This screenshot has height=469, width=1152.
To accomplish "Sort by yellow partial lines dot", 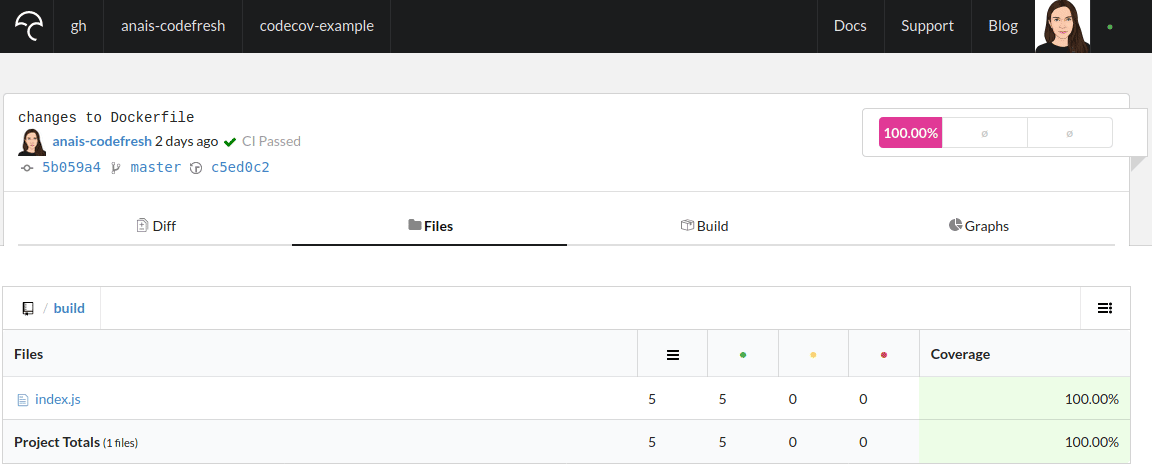I will coord(813,354).
